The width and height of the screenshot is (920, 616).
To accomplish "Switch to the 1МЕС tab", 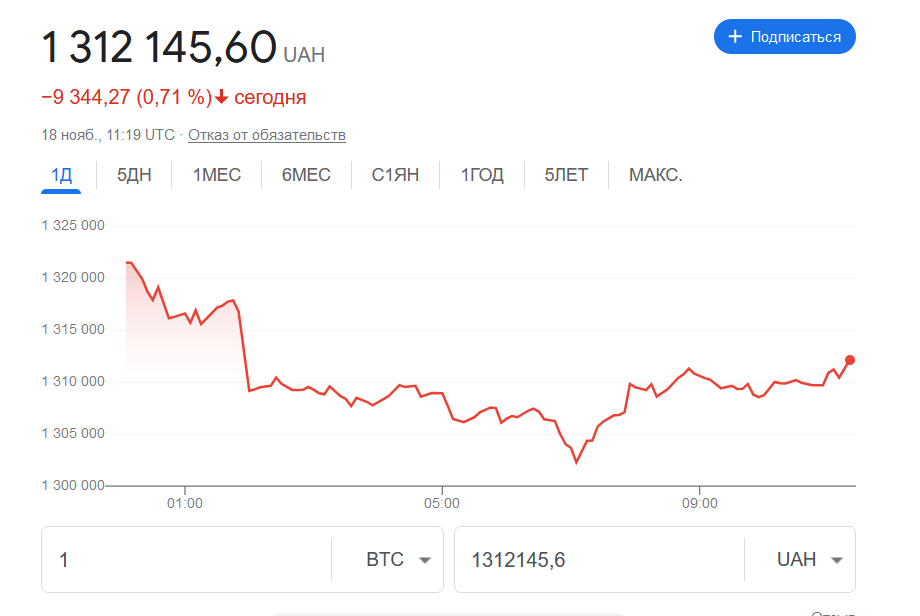I will [x=217, y=175].
